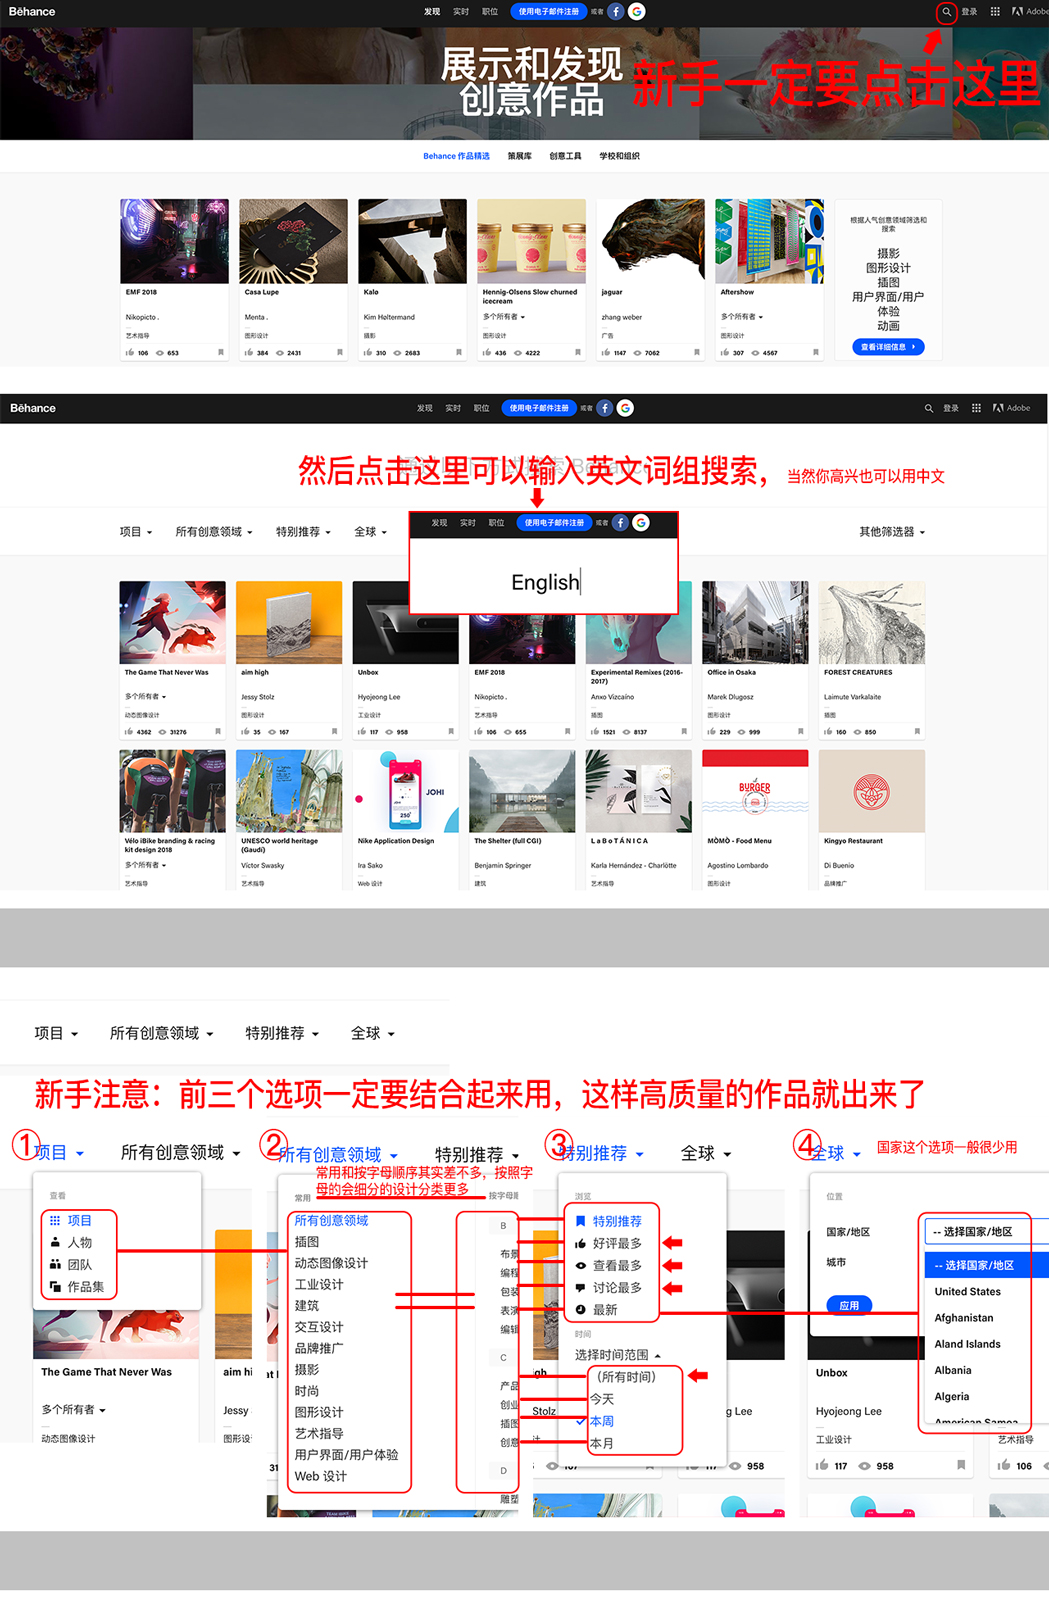Expand 项目 filter in the row containing 其他筛选器

(136, 532)
